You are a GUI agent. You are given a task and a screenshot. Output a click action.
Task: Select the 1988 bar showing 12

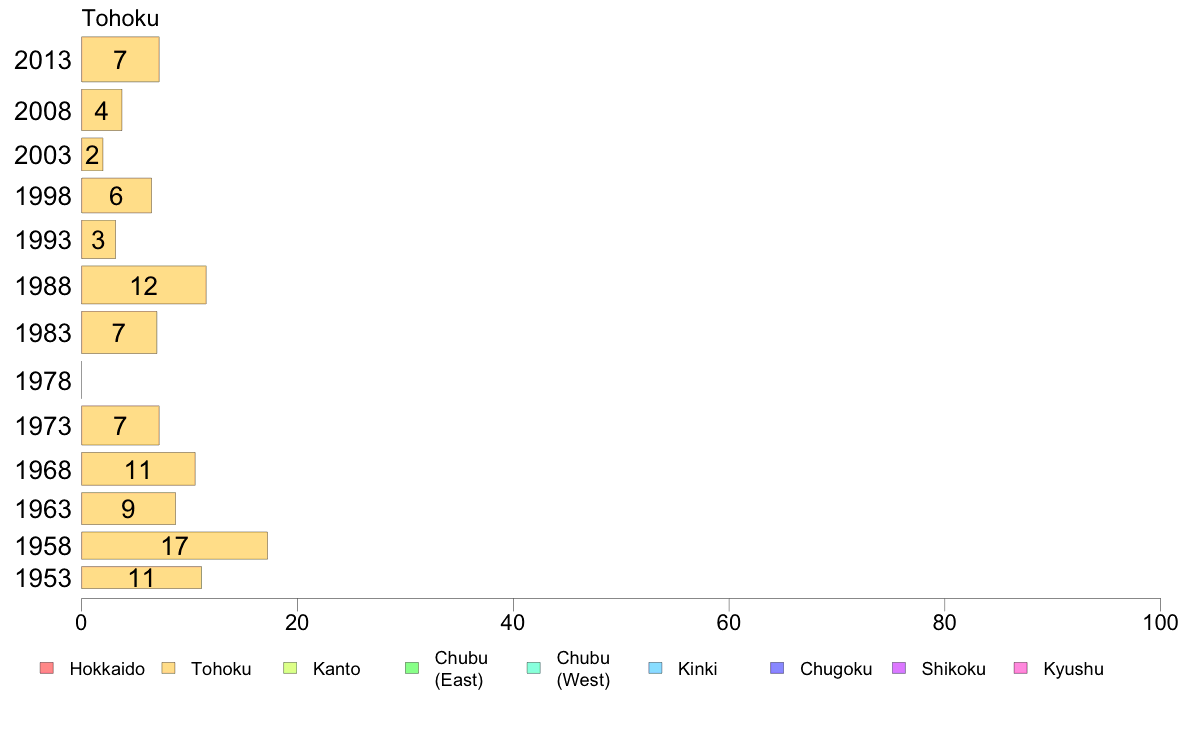click(x=144, y=285)
